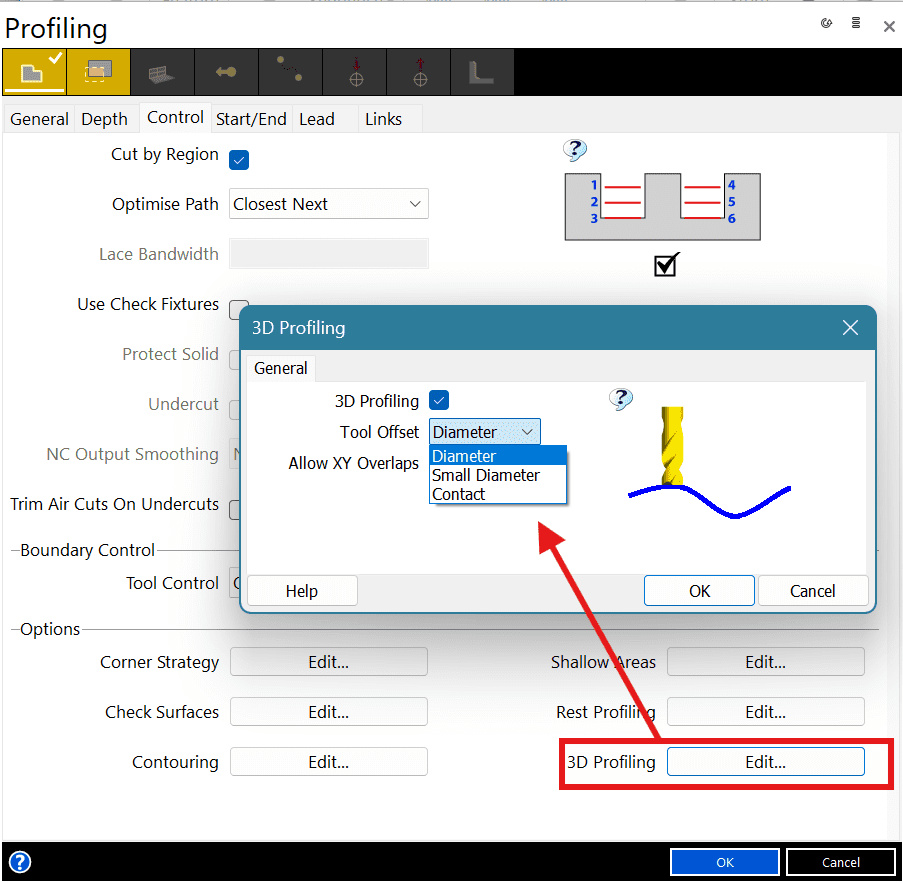Click the first yellow profiling icon with checkmark

click(33, 72)
